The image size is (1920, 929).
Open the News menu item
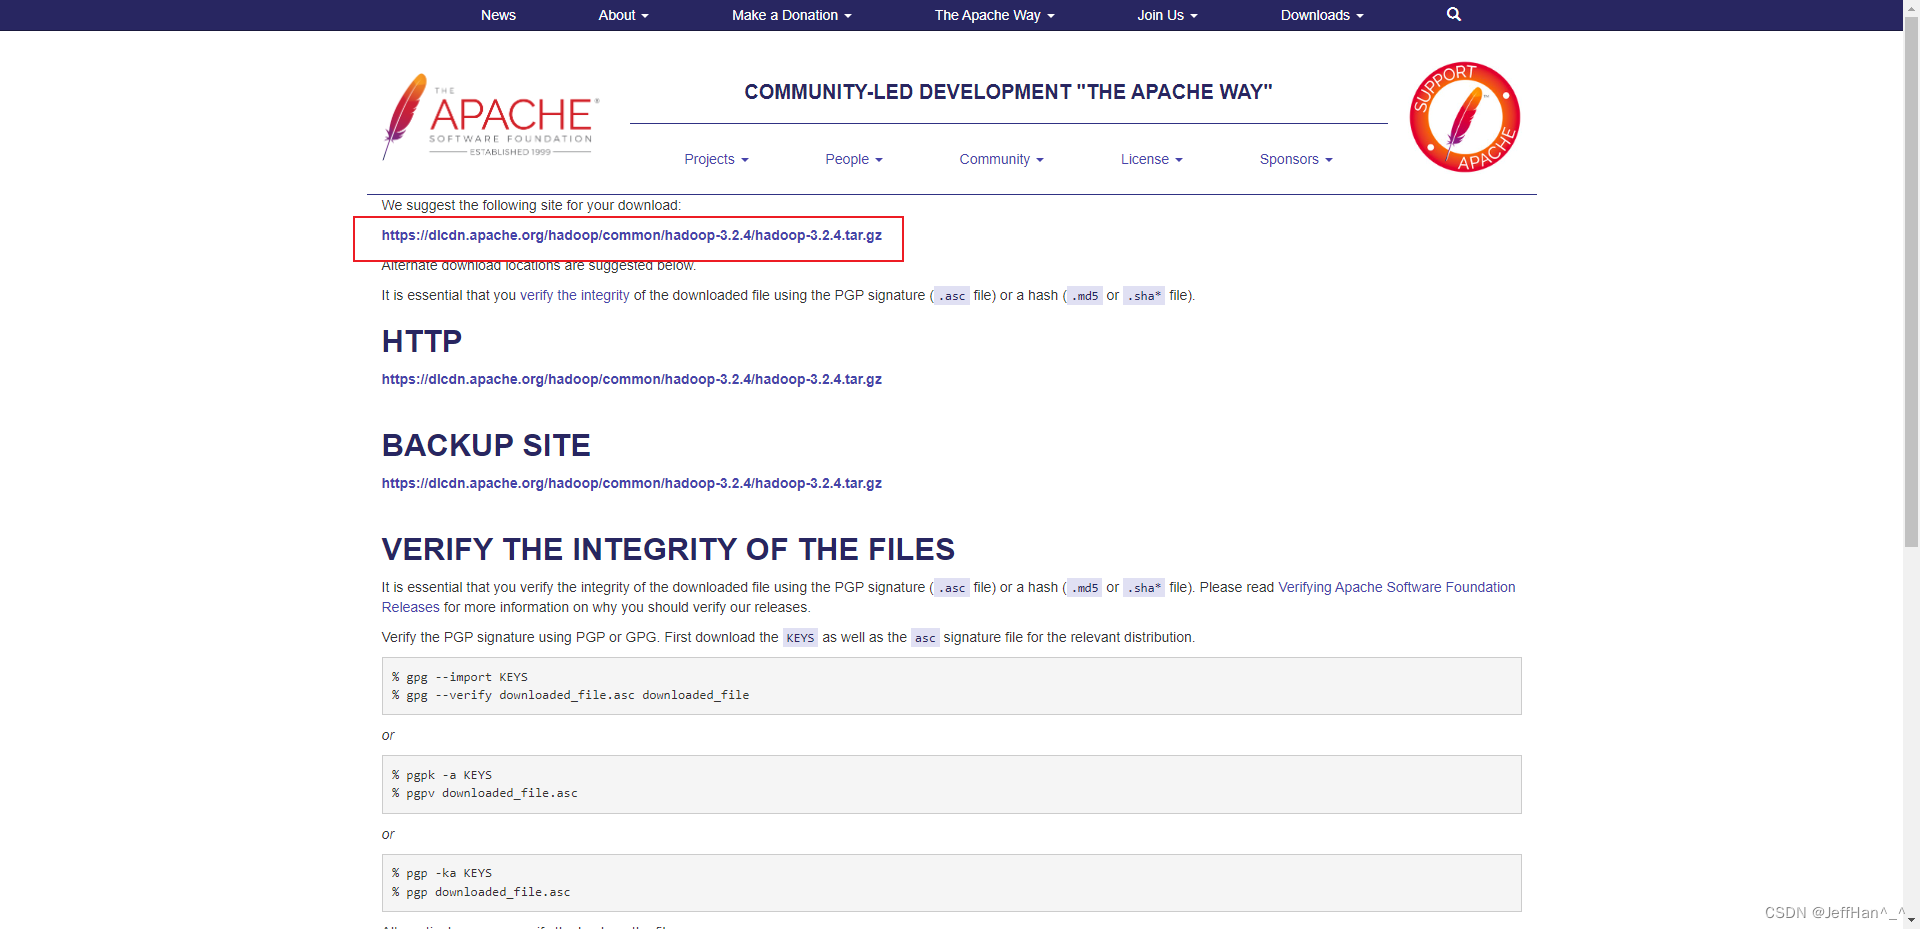click(498, 15)
